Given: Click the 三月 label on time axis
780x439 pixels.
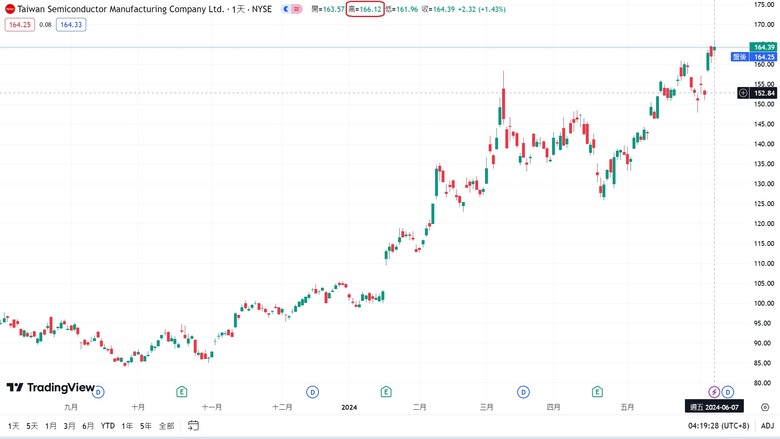Looking at the screenshot, I should coord(487,407).
